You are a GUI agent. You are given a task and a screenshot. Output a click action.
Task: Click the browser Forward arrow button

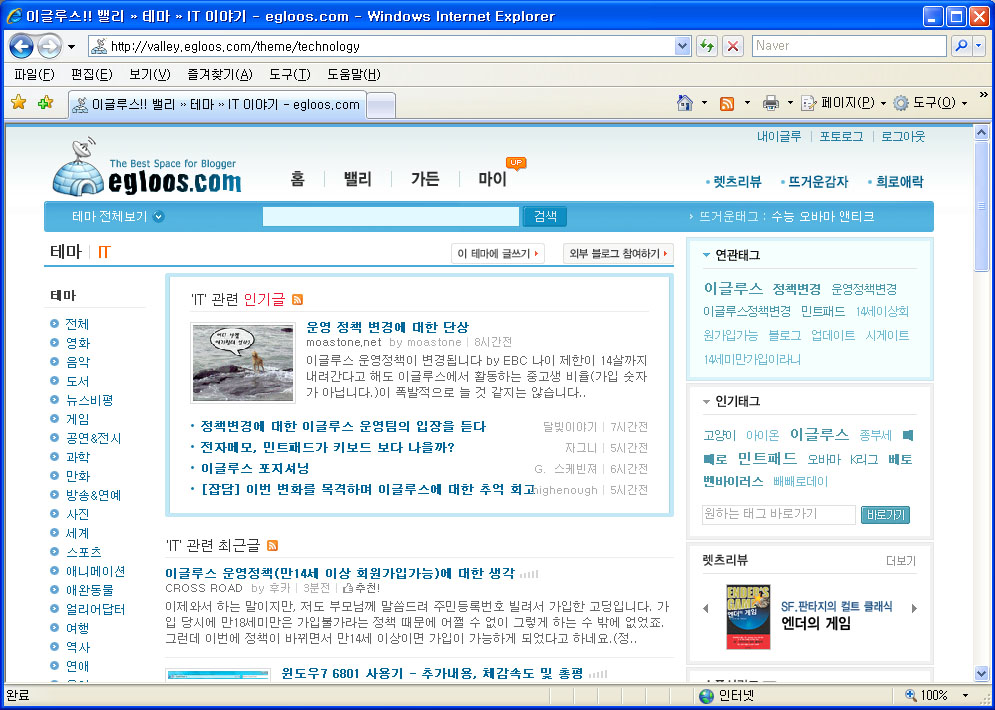pos(49,46)
